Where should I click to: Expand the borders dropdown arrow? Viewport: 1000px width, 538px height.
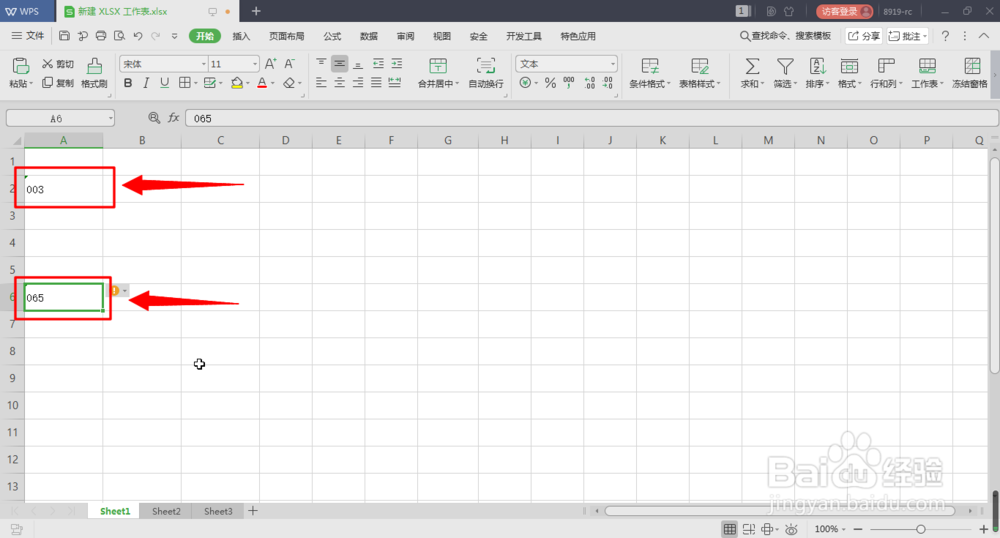(x=195, y=84)
